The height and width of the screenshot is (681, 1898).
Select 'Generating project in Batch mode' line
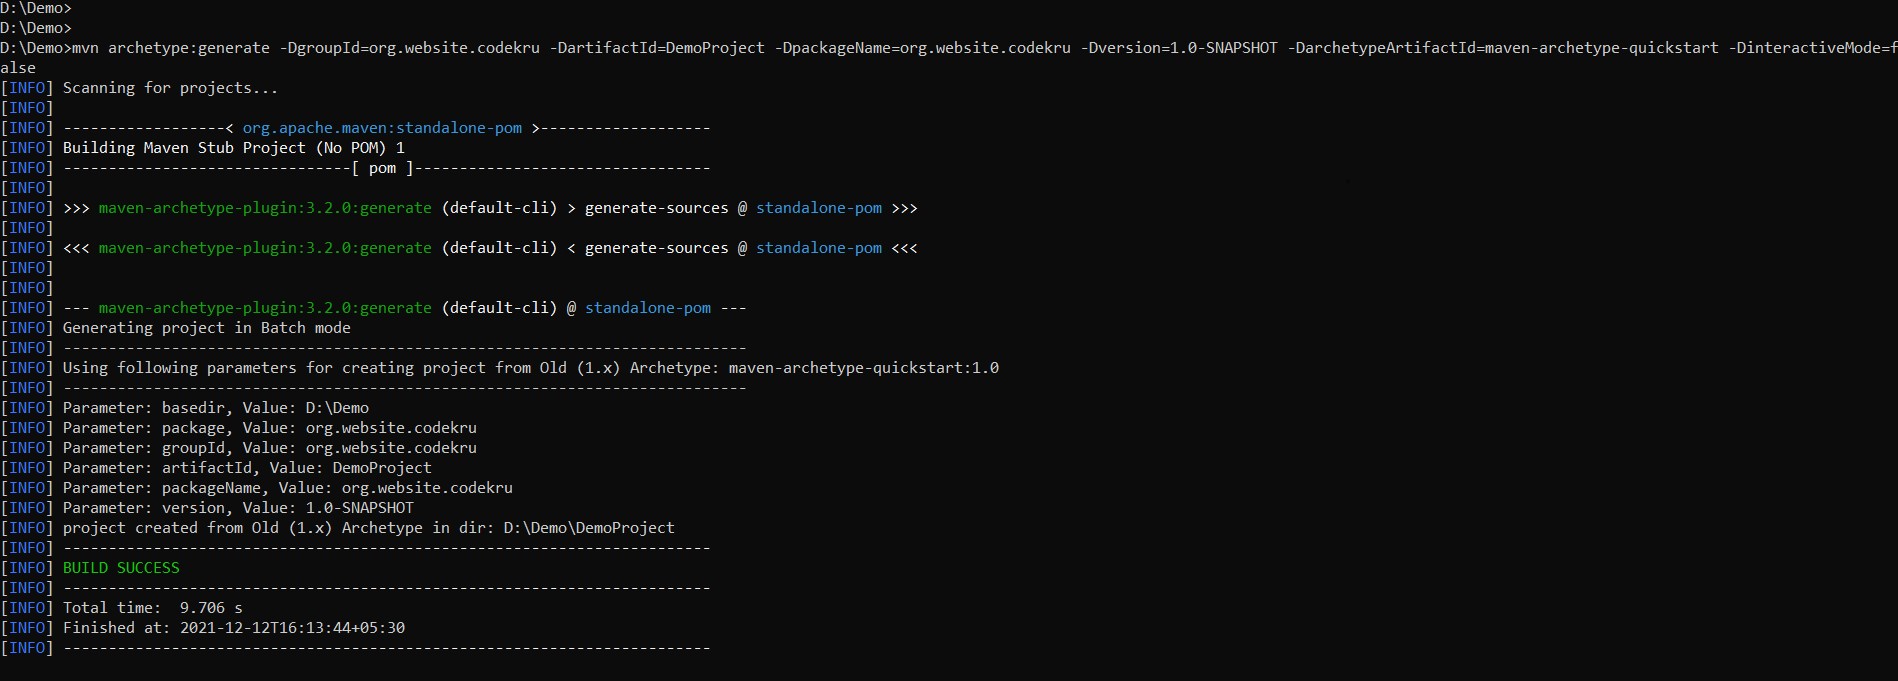[206, 328]
